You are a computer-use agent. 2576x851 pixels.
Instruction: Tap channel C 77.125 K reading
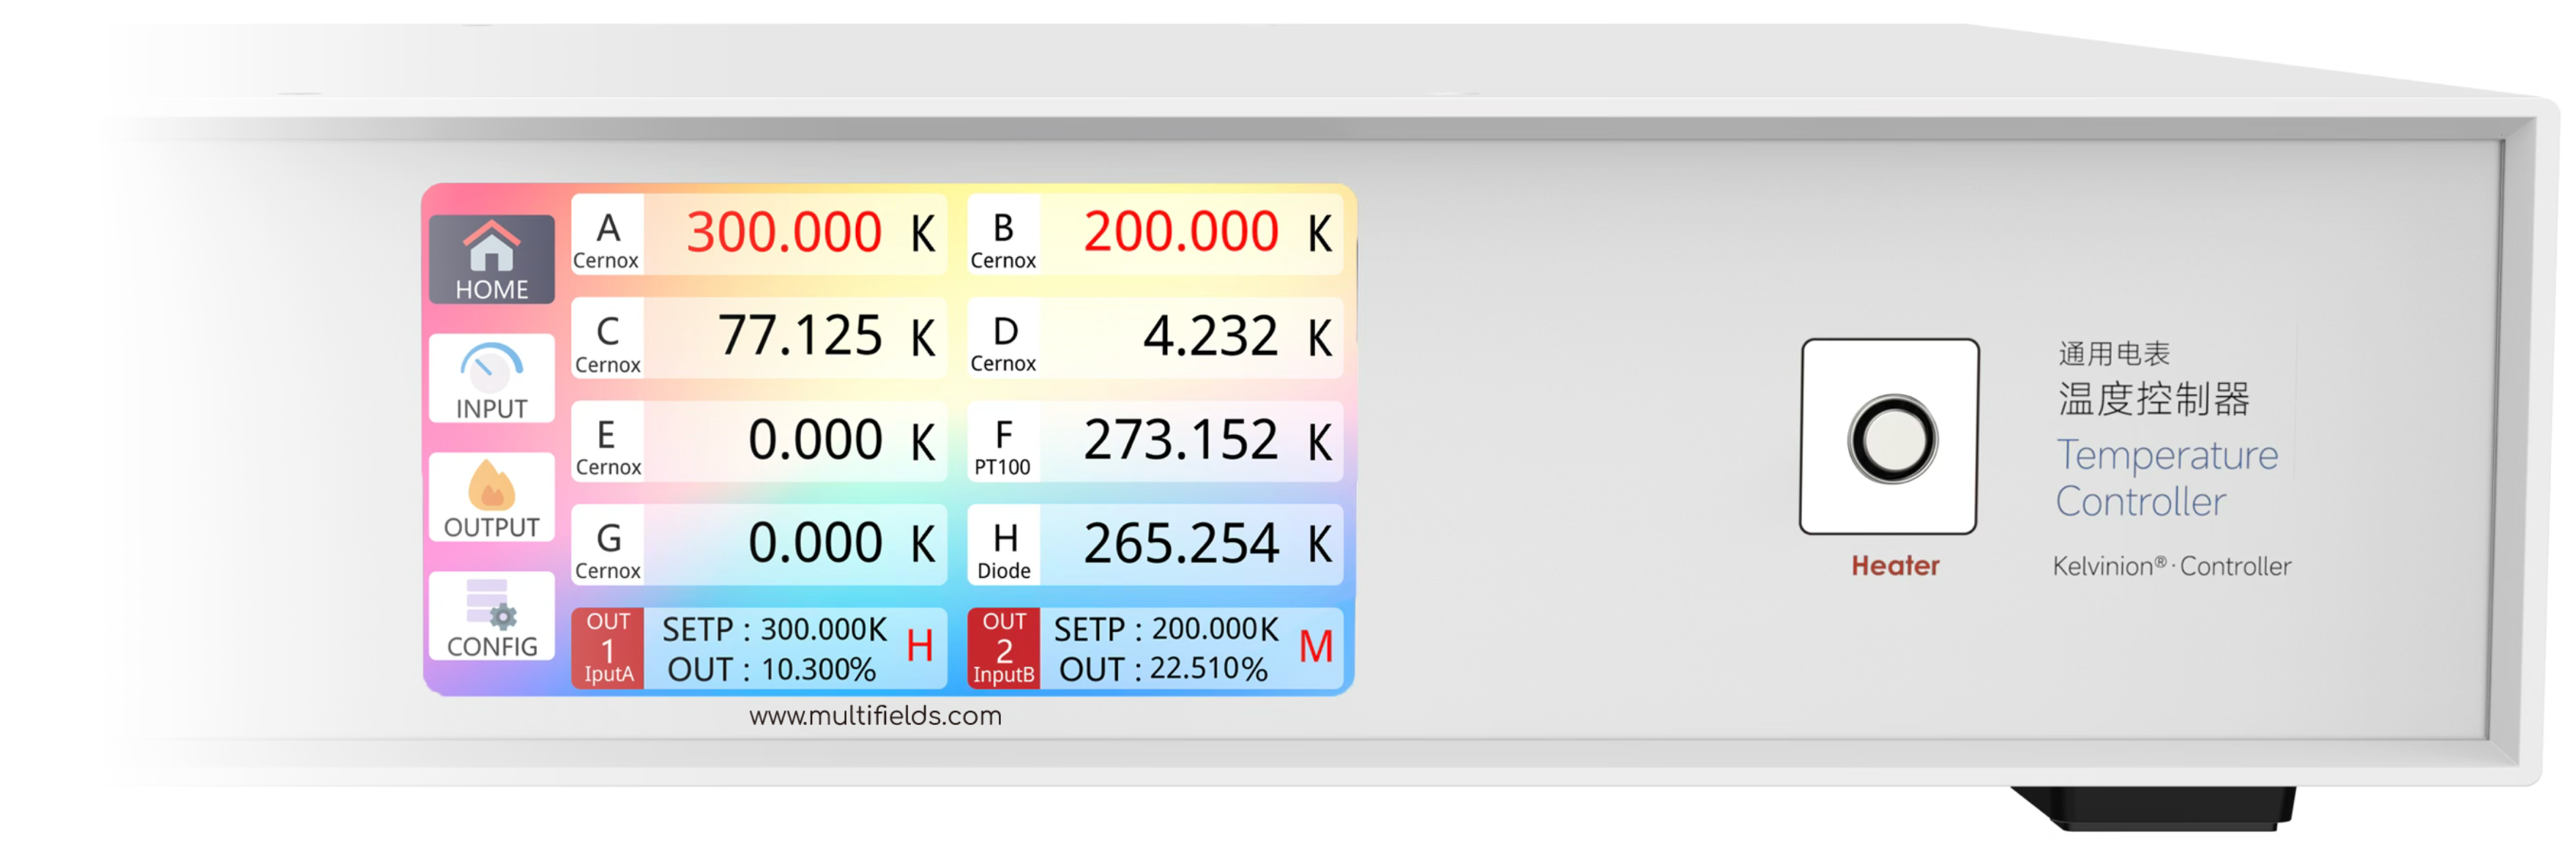click(x=800, y=335)
